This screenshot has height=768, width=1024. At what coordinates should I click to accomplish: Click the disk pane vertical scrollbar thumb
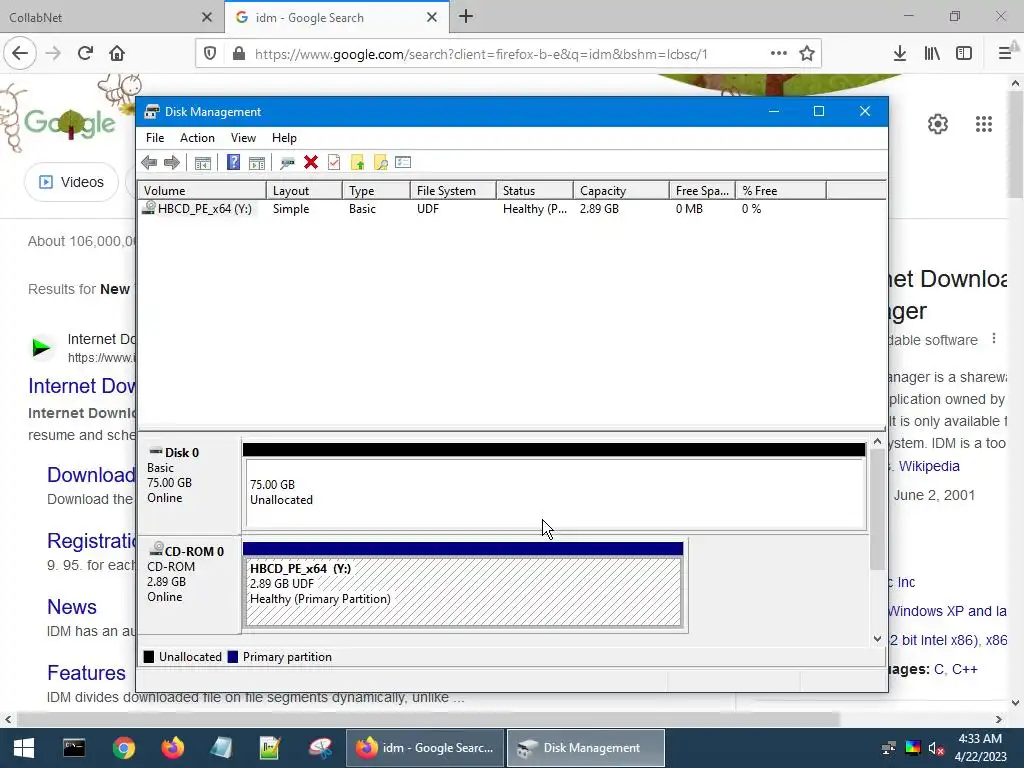point(877,509)
